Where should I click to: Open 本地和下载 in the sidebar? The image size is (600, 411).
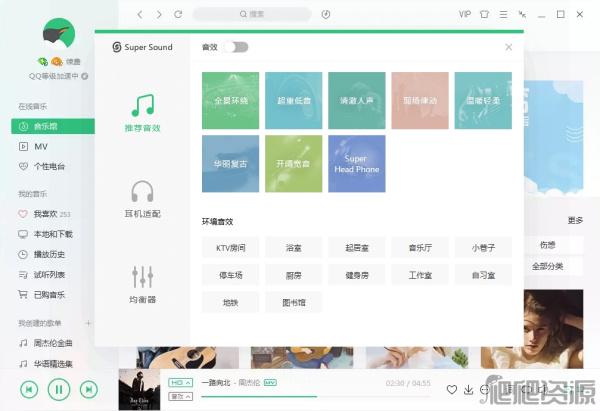(46, 234)
